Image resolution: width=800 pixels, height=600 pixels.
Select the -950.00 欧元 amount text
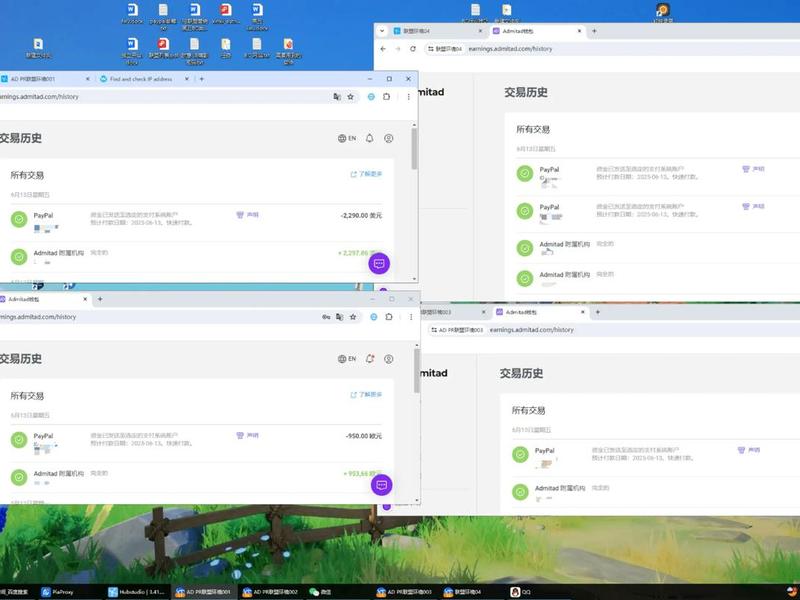363,436
